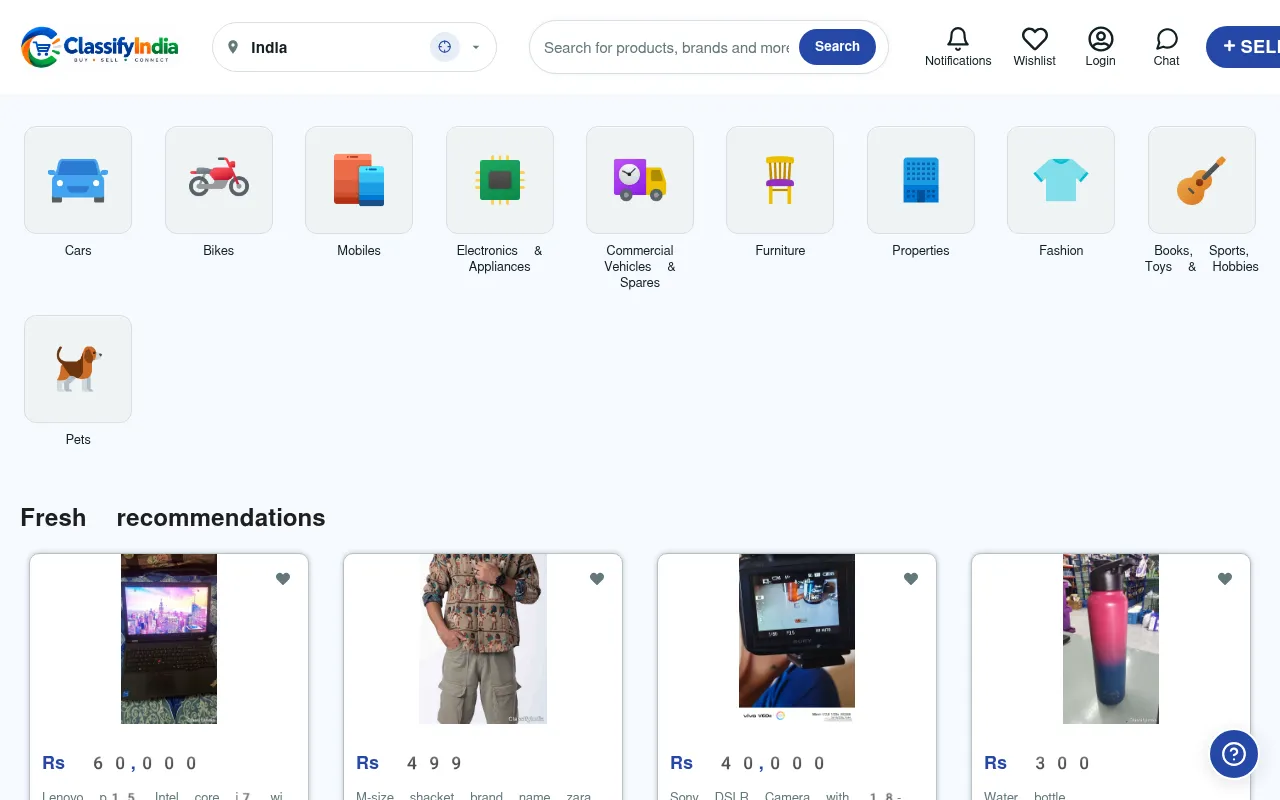Click the Sell button

pyautogui.click(x=1243, y=47)
